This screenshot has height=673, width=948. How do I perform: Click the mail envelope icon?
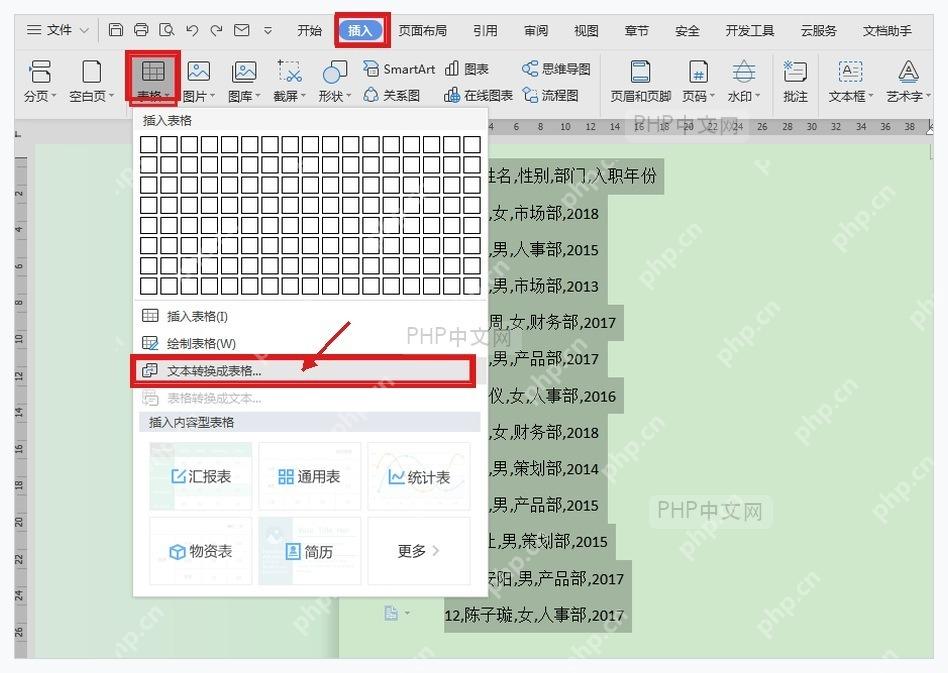coord(242,30)
